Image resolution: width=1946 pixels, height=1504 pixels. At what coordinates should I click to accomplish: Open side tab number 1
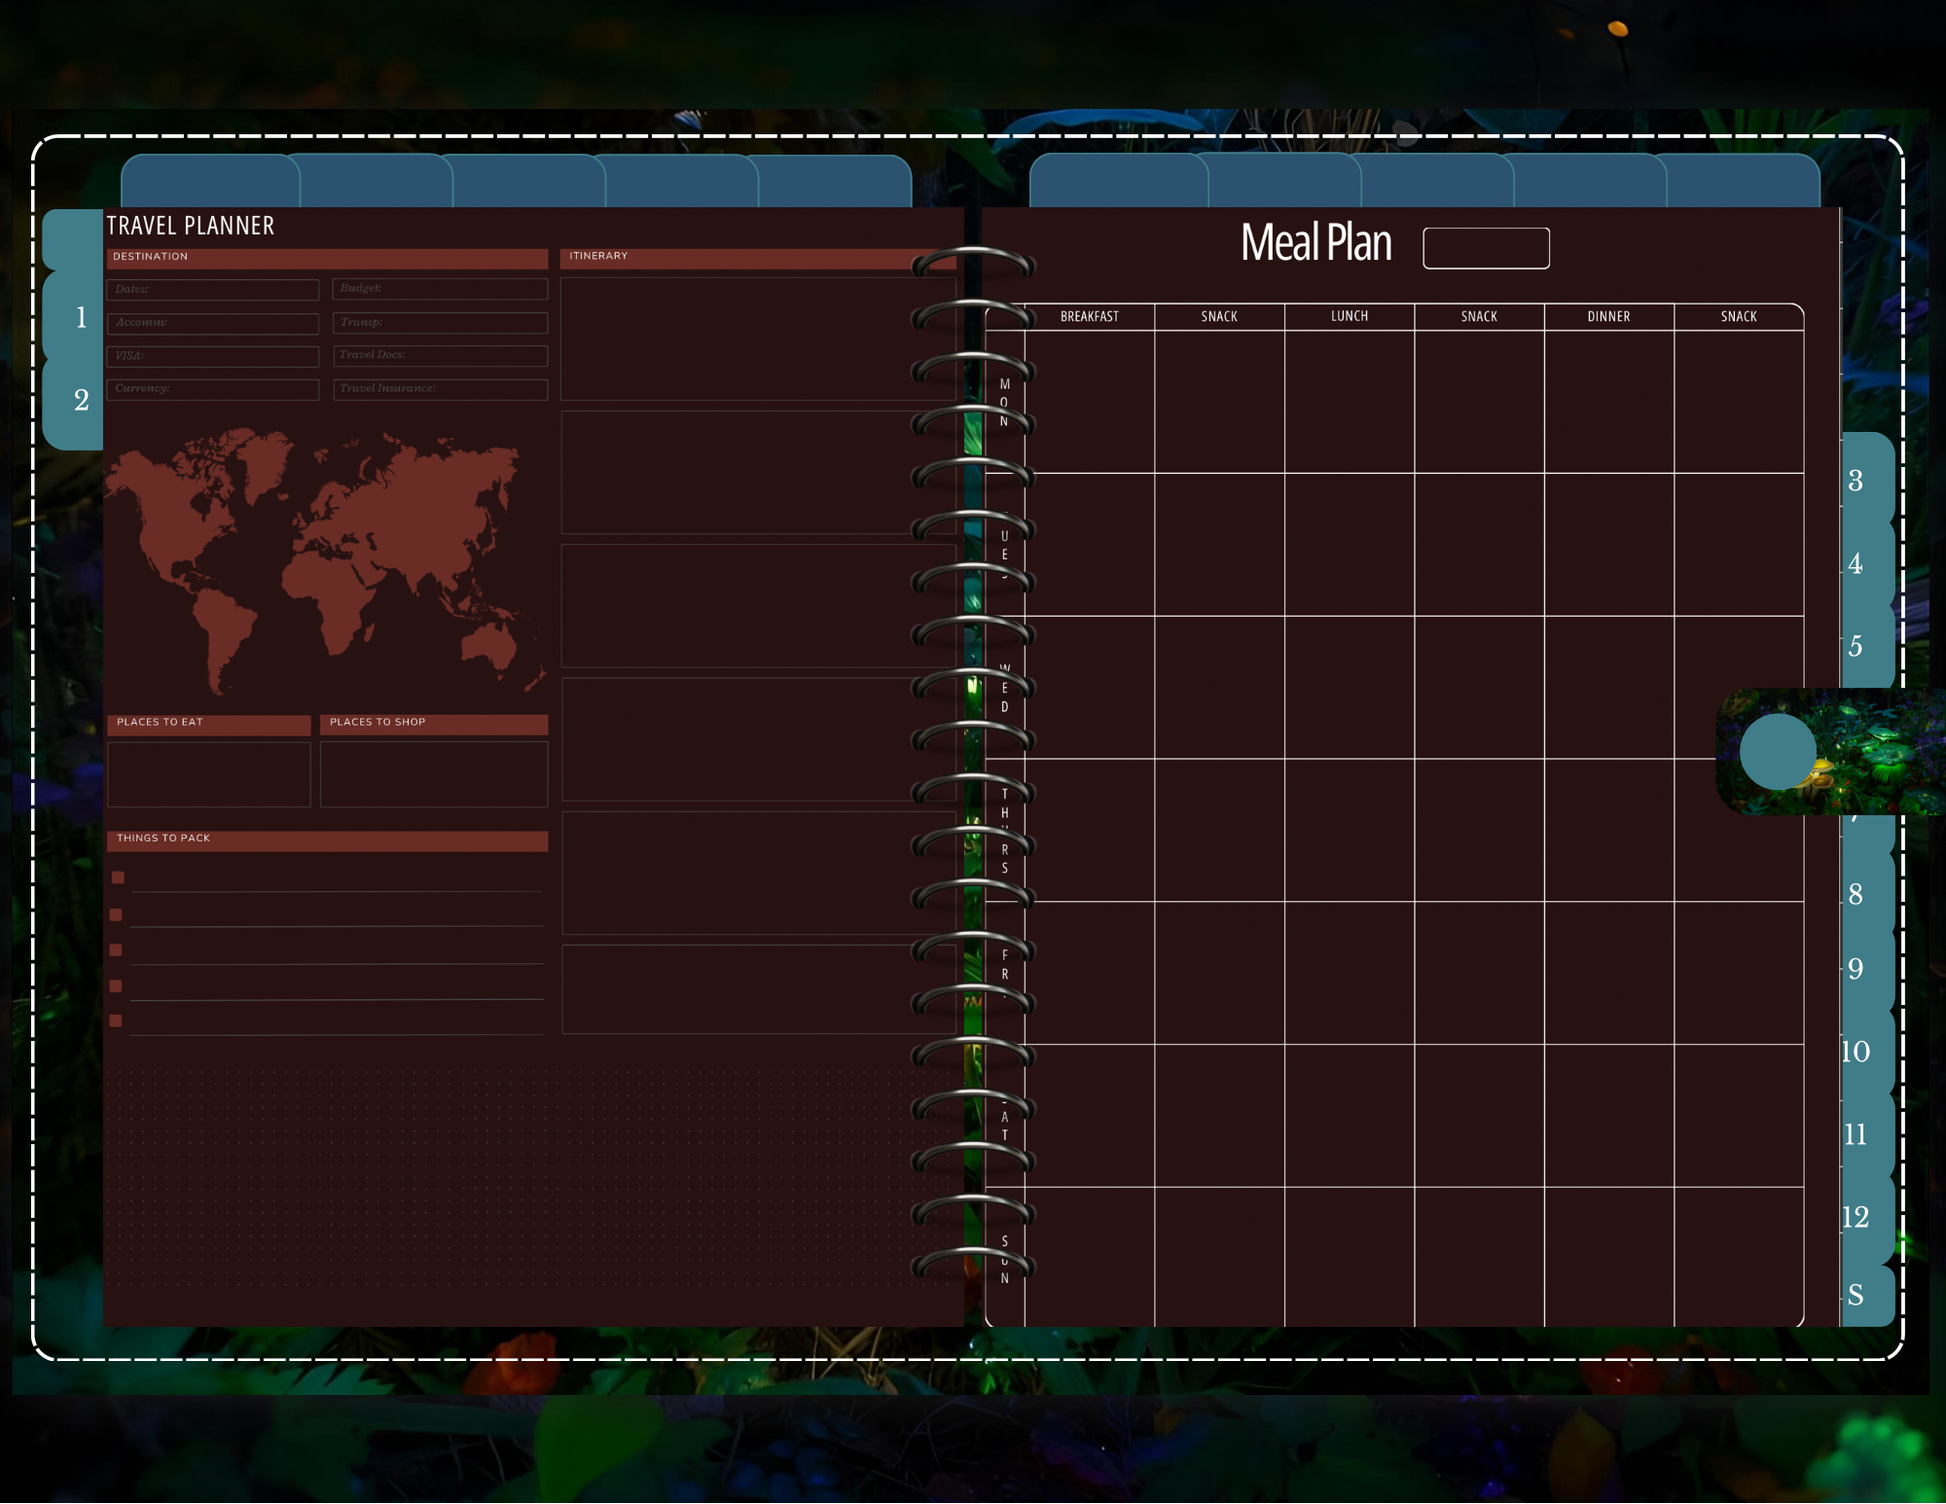[x=80, y=318]
